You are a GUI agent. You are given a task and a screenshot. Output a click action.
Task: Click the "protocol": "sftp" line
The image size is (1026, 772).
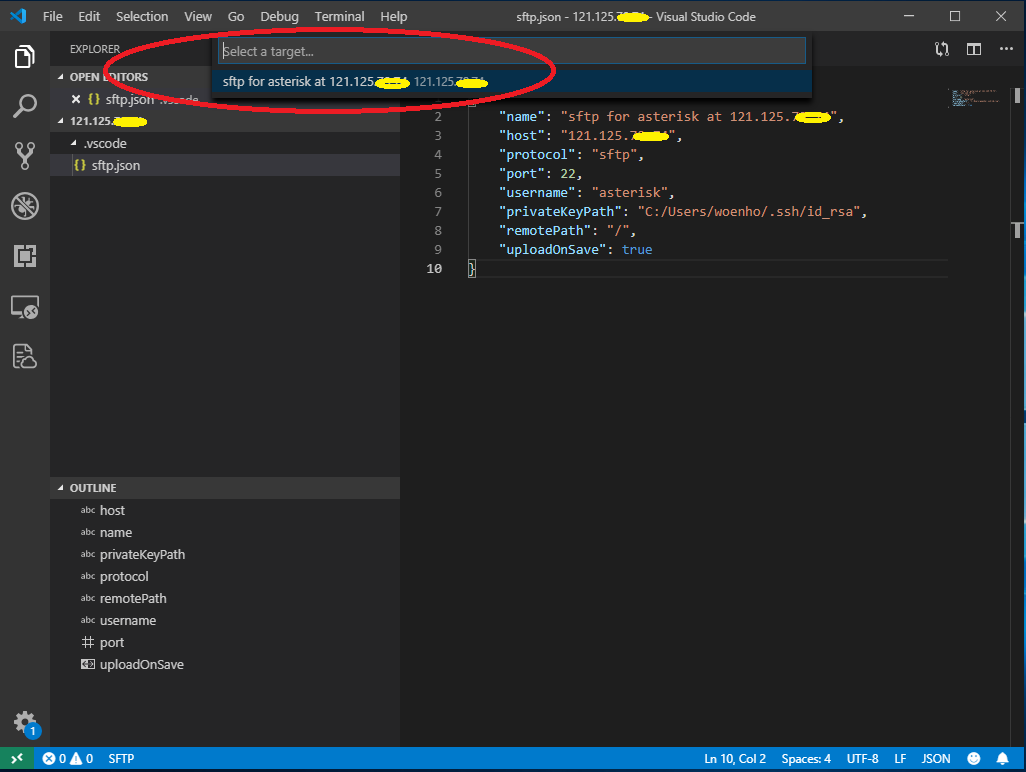[x=571, y=154]
